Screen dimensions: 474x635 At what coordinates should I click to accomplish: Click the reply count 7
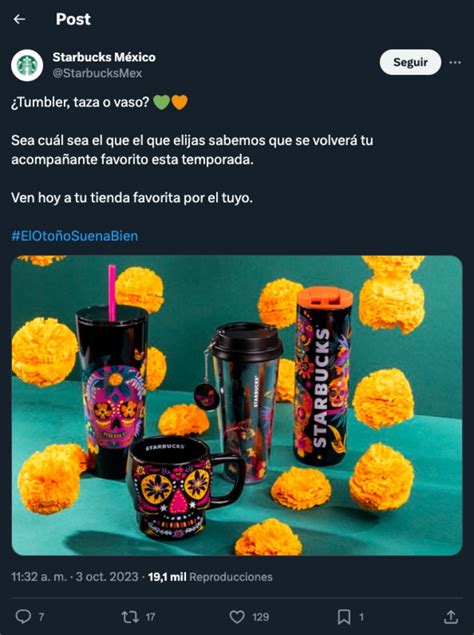tap(41, 617)
